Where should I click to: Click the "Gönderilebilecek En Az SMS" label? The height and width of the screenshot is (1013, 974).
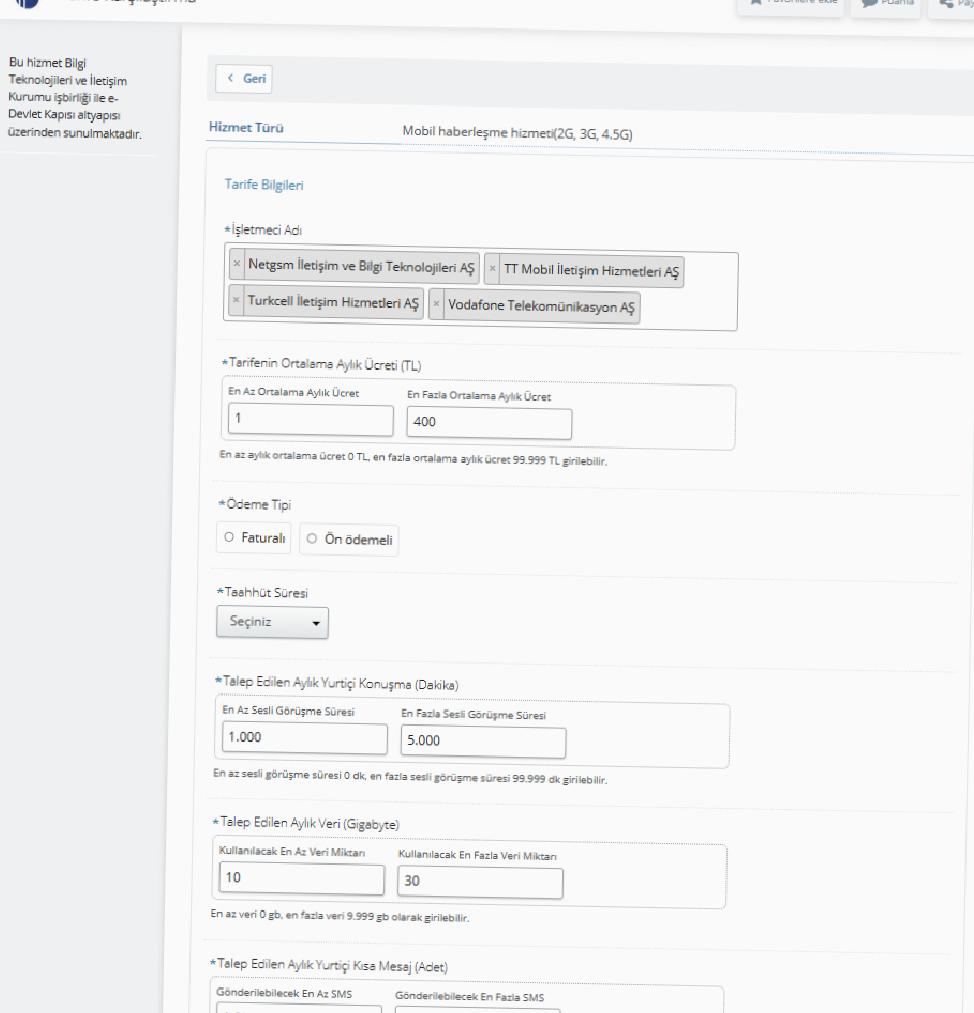point(284,993)
